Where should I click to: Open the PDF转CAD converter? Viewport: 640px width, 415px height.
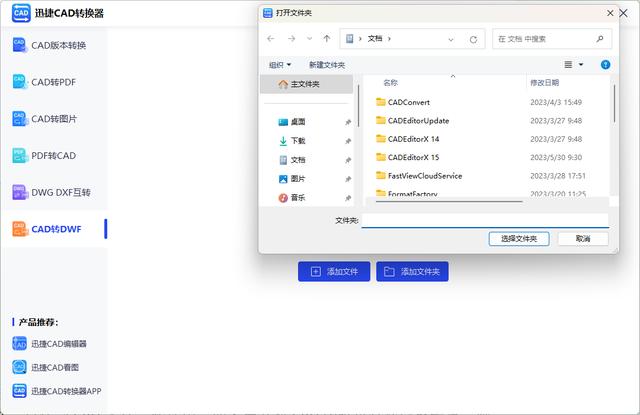(56, 155)
